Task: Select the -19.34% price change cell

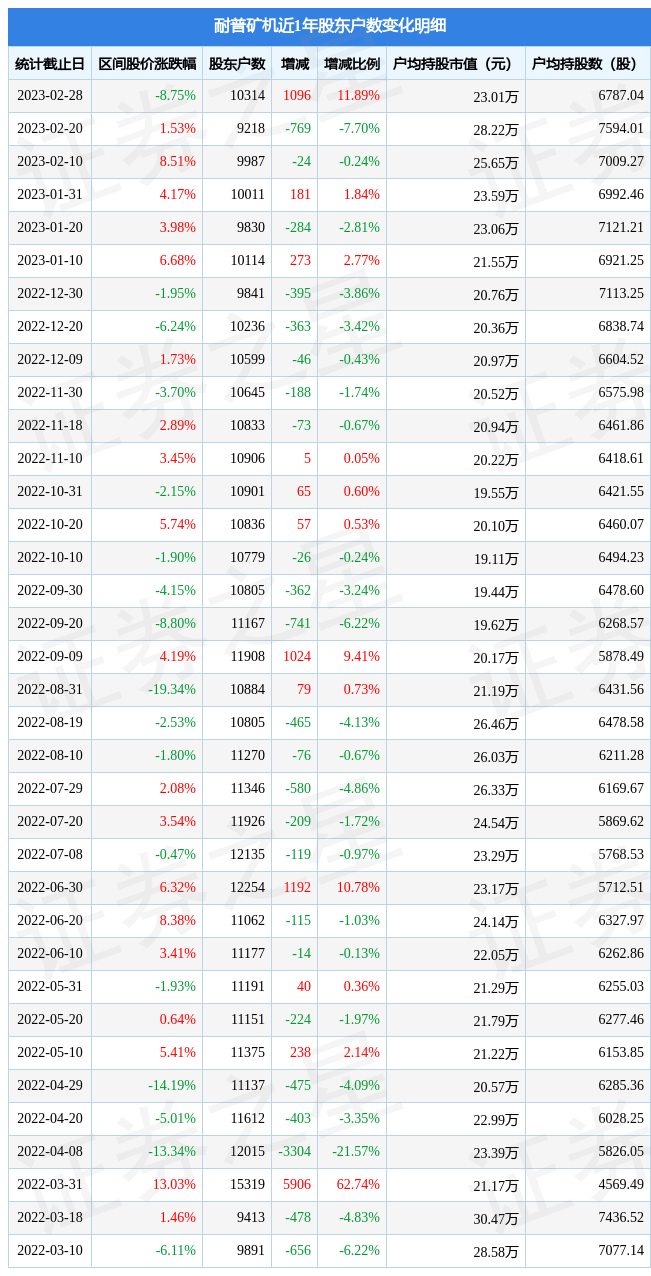Action: pyautogui.click(x=172, y=690)
